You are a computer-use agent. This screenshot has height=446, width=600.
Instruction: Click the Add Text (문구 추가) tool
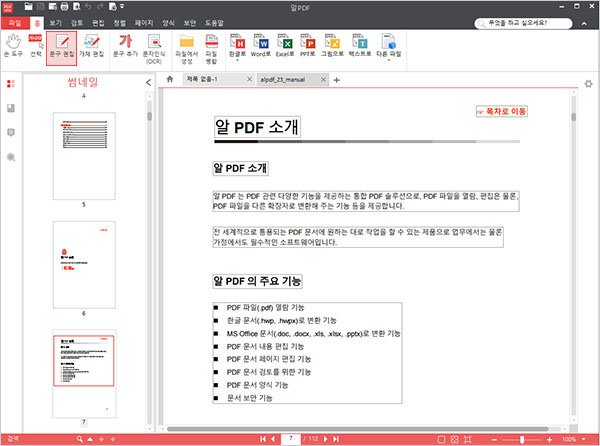126,46
